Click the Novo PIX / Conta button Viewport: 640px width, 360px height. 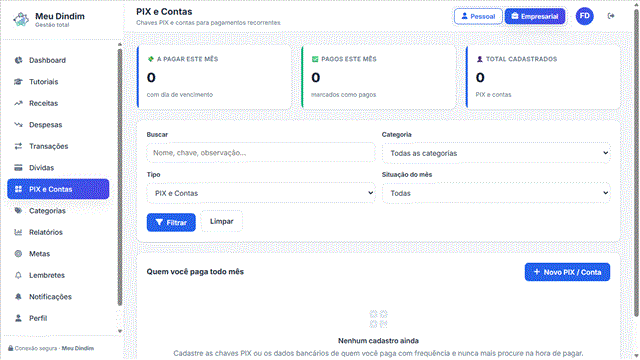567,272
